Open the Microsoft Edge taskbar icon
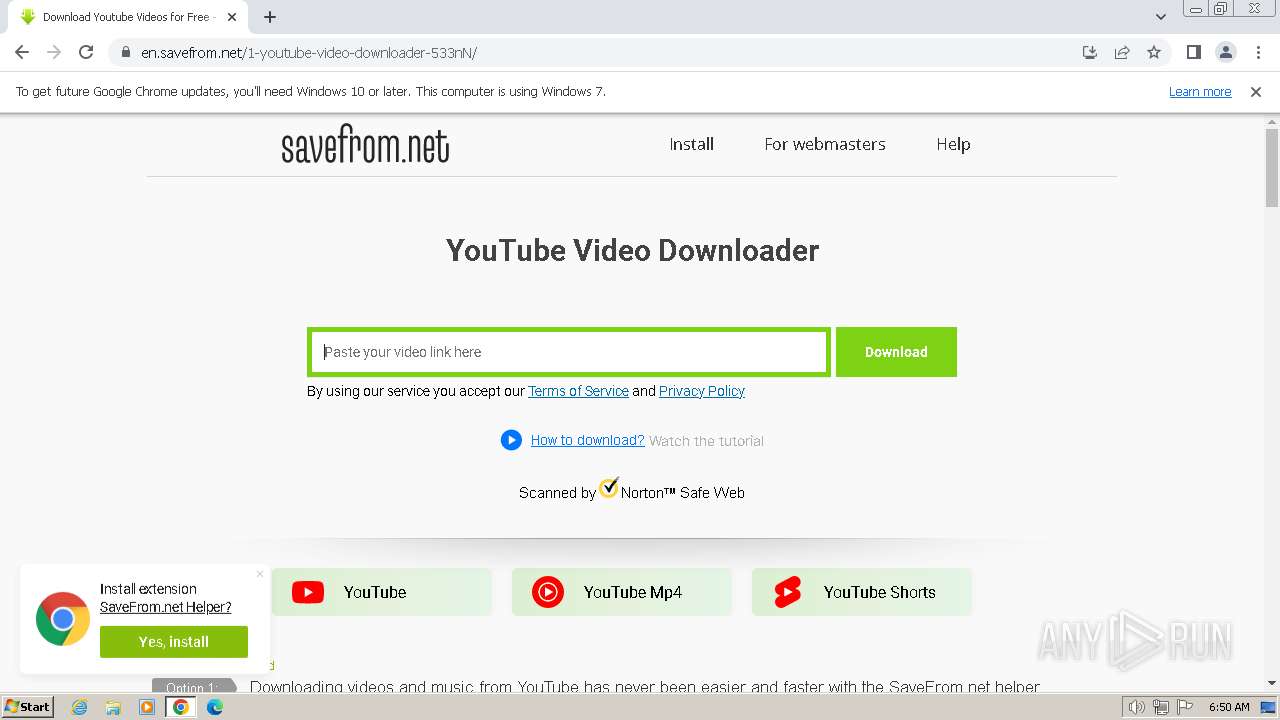 point(215,707)
